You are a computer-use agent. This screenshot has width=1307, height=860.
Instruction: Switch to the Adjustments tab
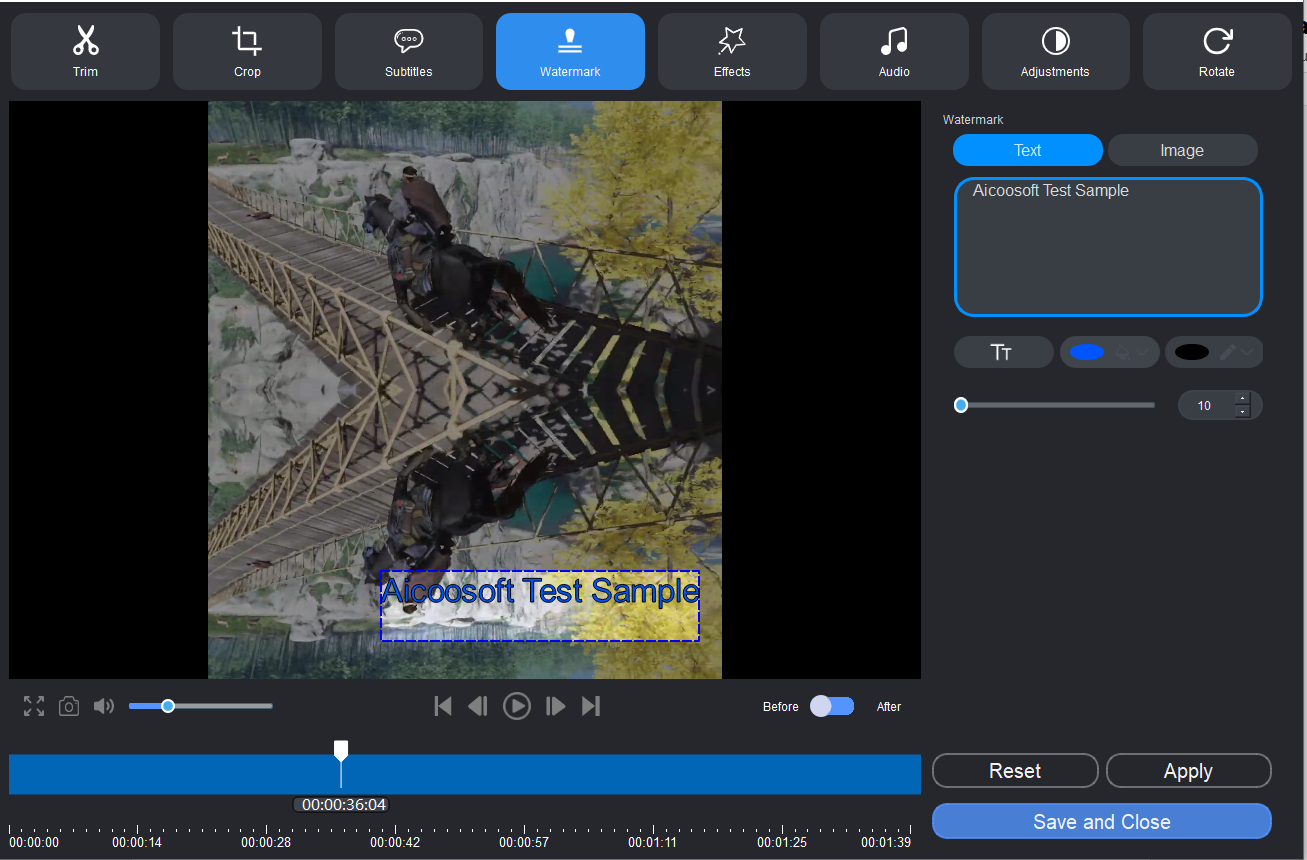(1055, 51)
